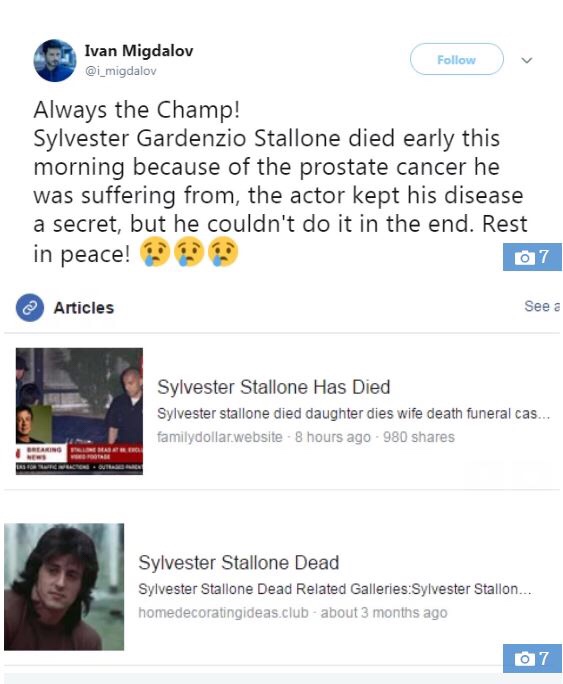Open the tweet options chevron dropdown

(x=527, y=60)
